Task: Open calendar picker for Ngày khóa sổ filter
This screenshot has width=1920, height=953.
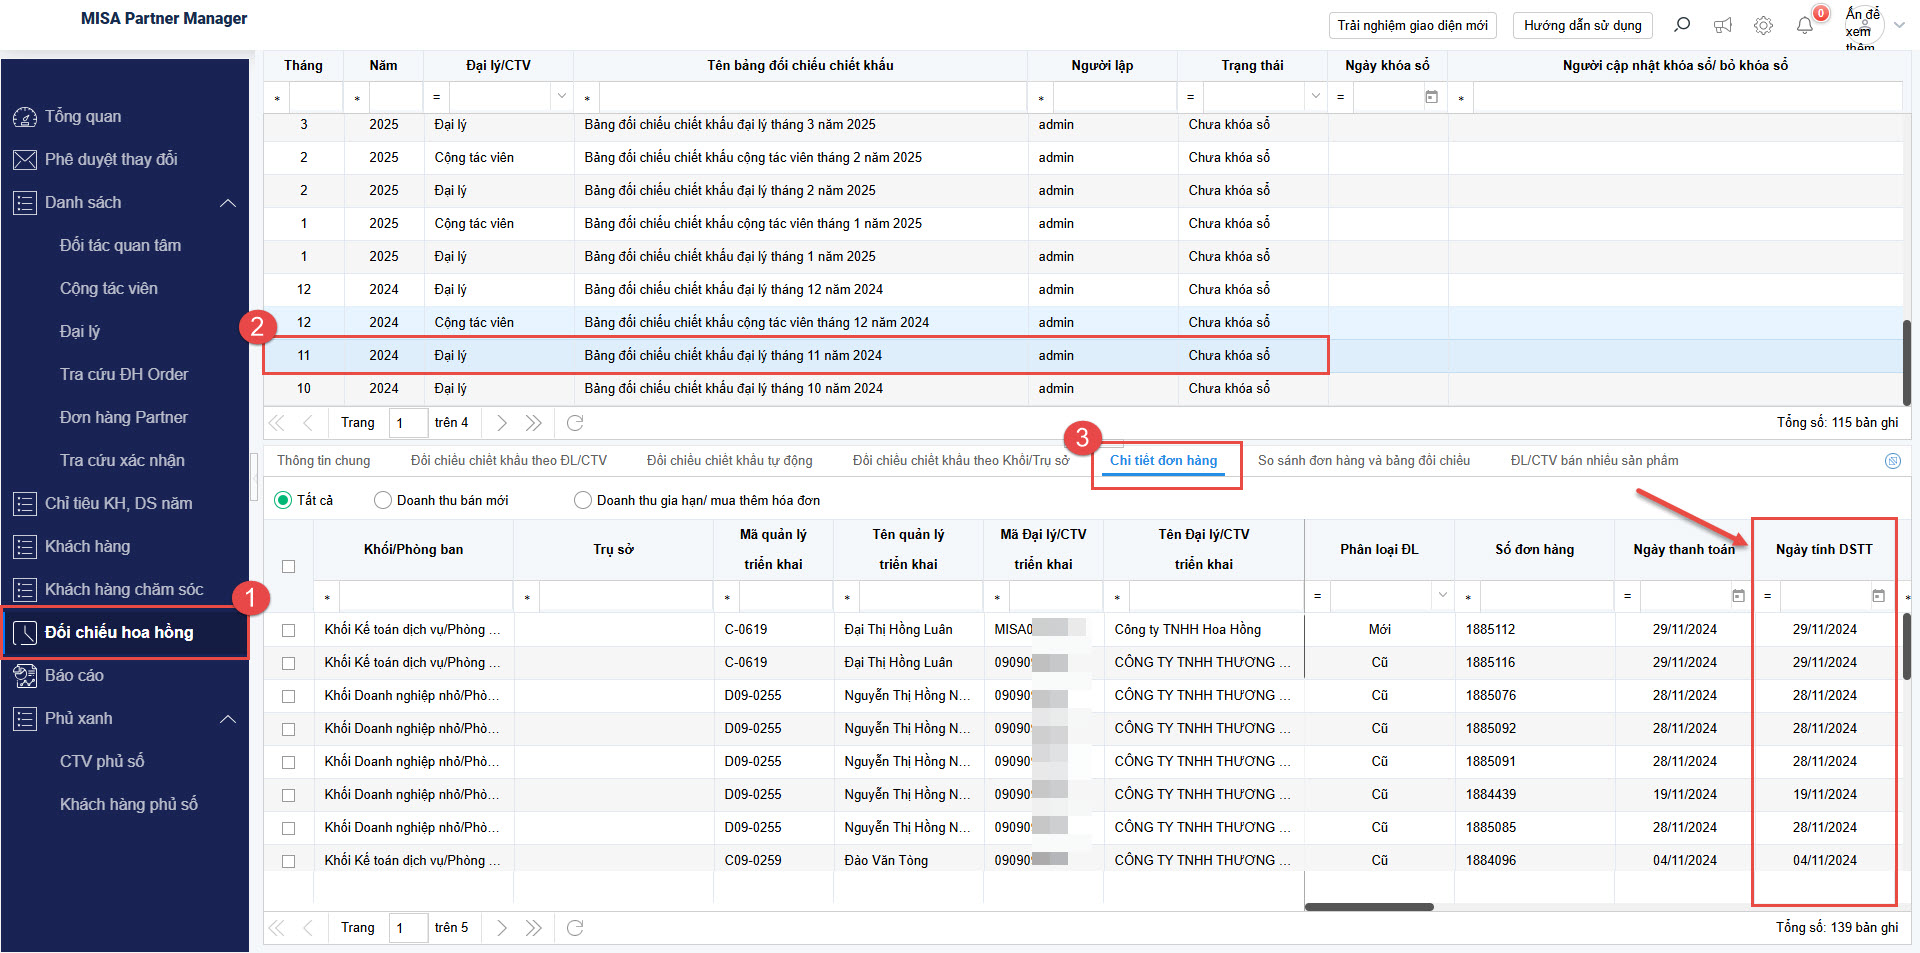Action: (1431, 97)
